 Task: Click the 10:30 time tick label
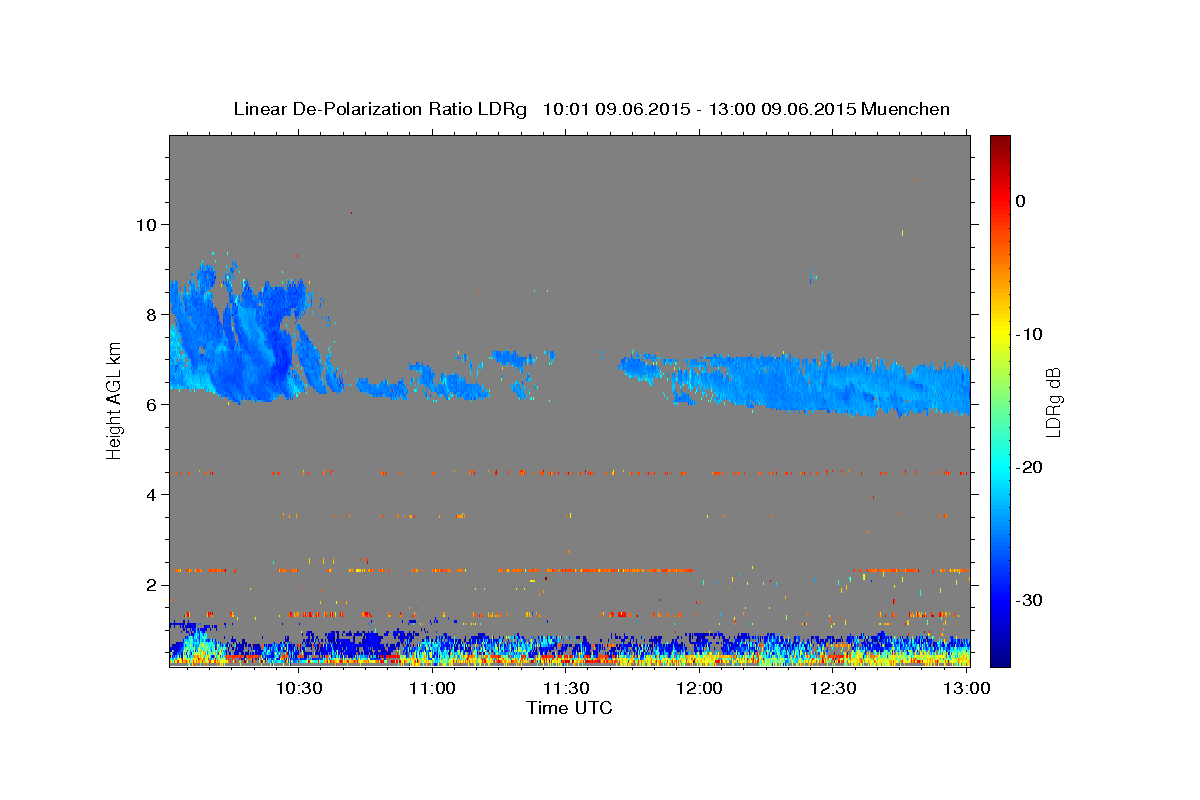coord(298,688)
